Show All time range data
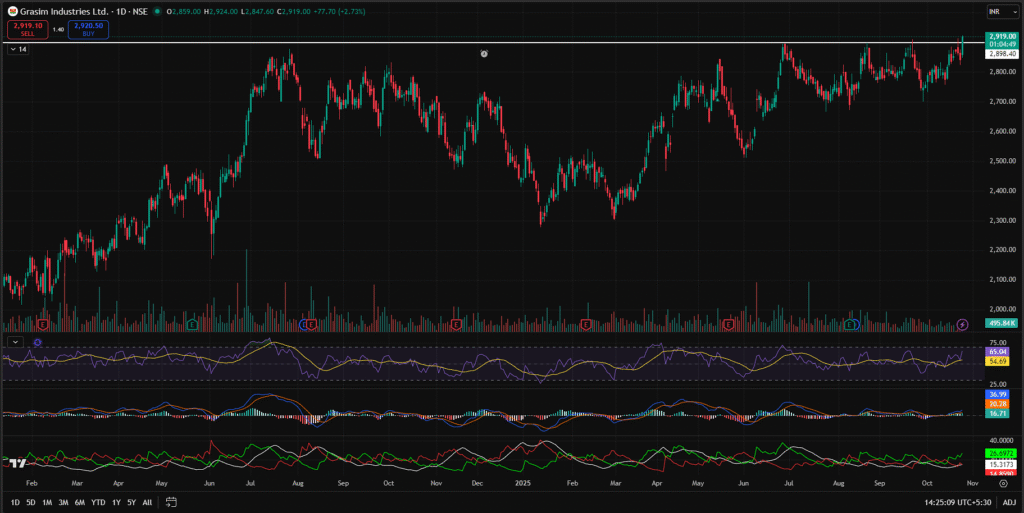The height and width of the screenshot is (513, 1024). [x=148, y=502]
